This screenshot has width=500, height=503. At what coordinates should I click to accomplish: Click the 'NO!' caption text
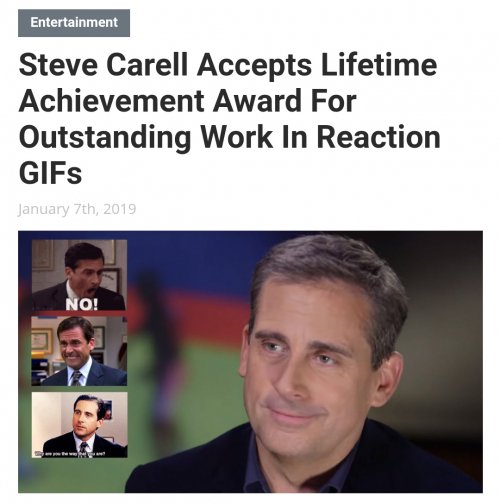82,304
